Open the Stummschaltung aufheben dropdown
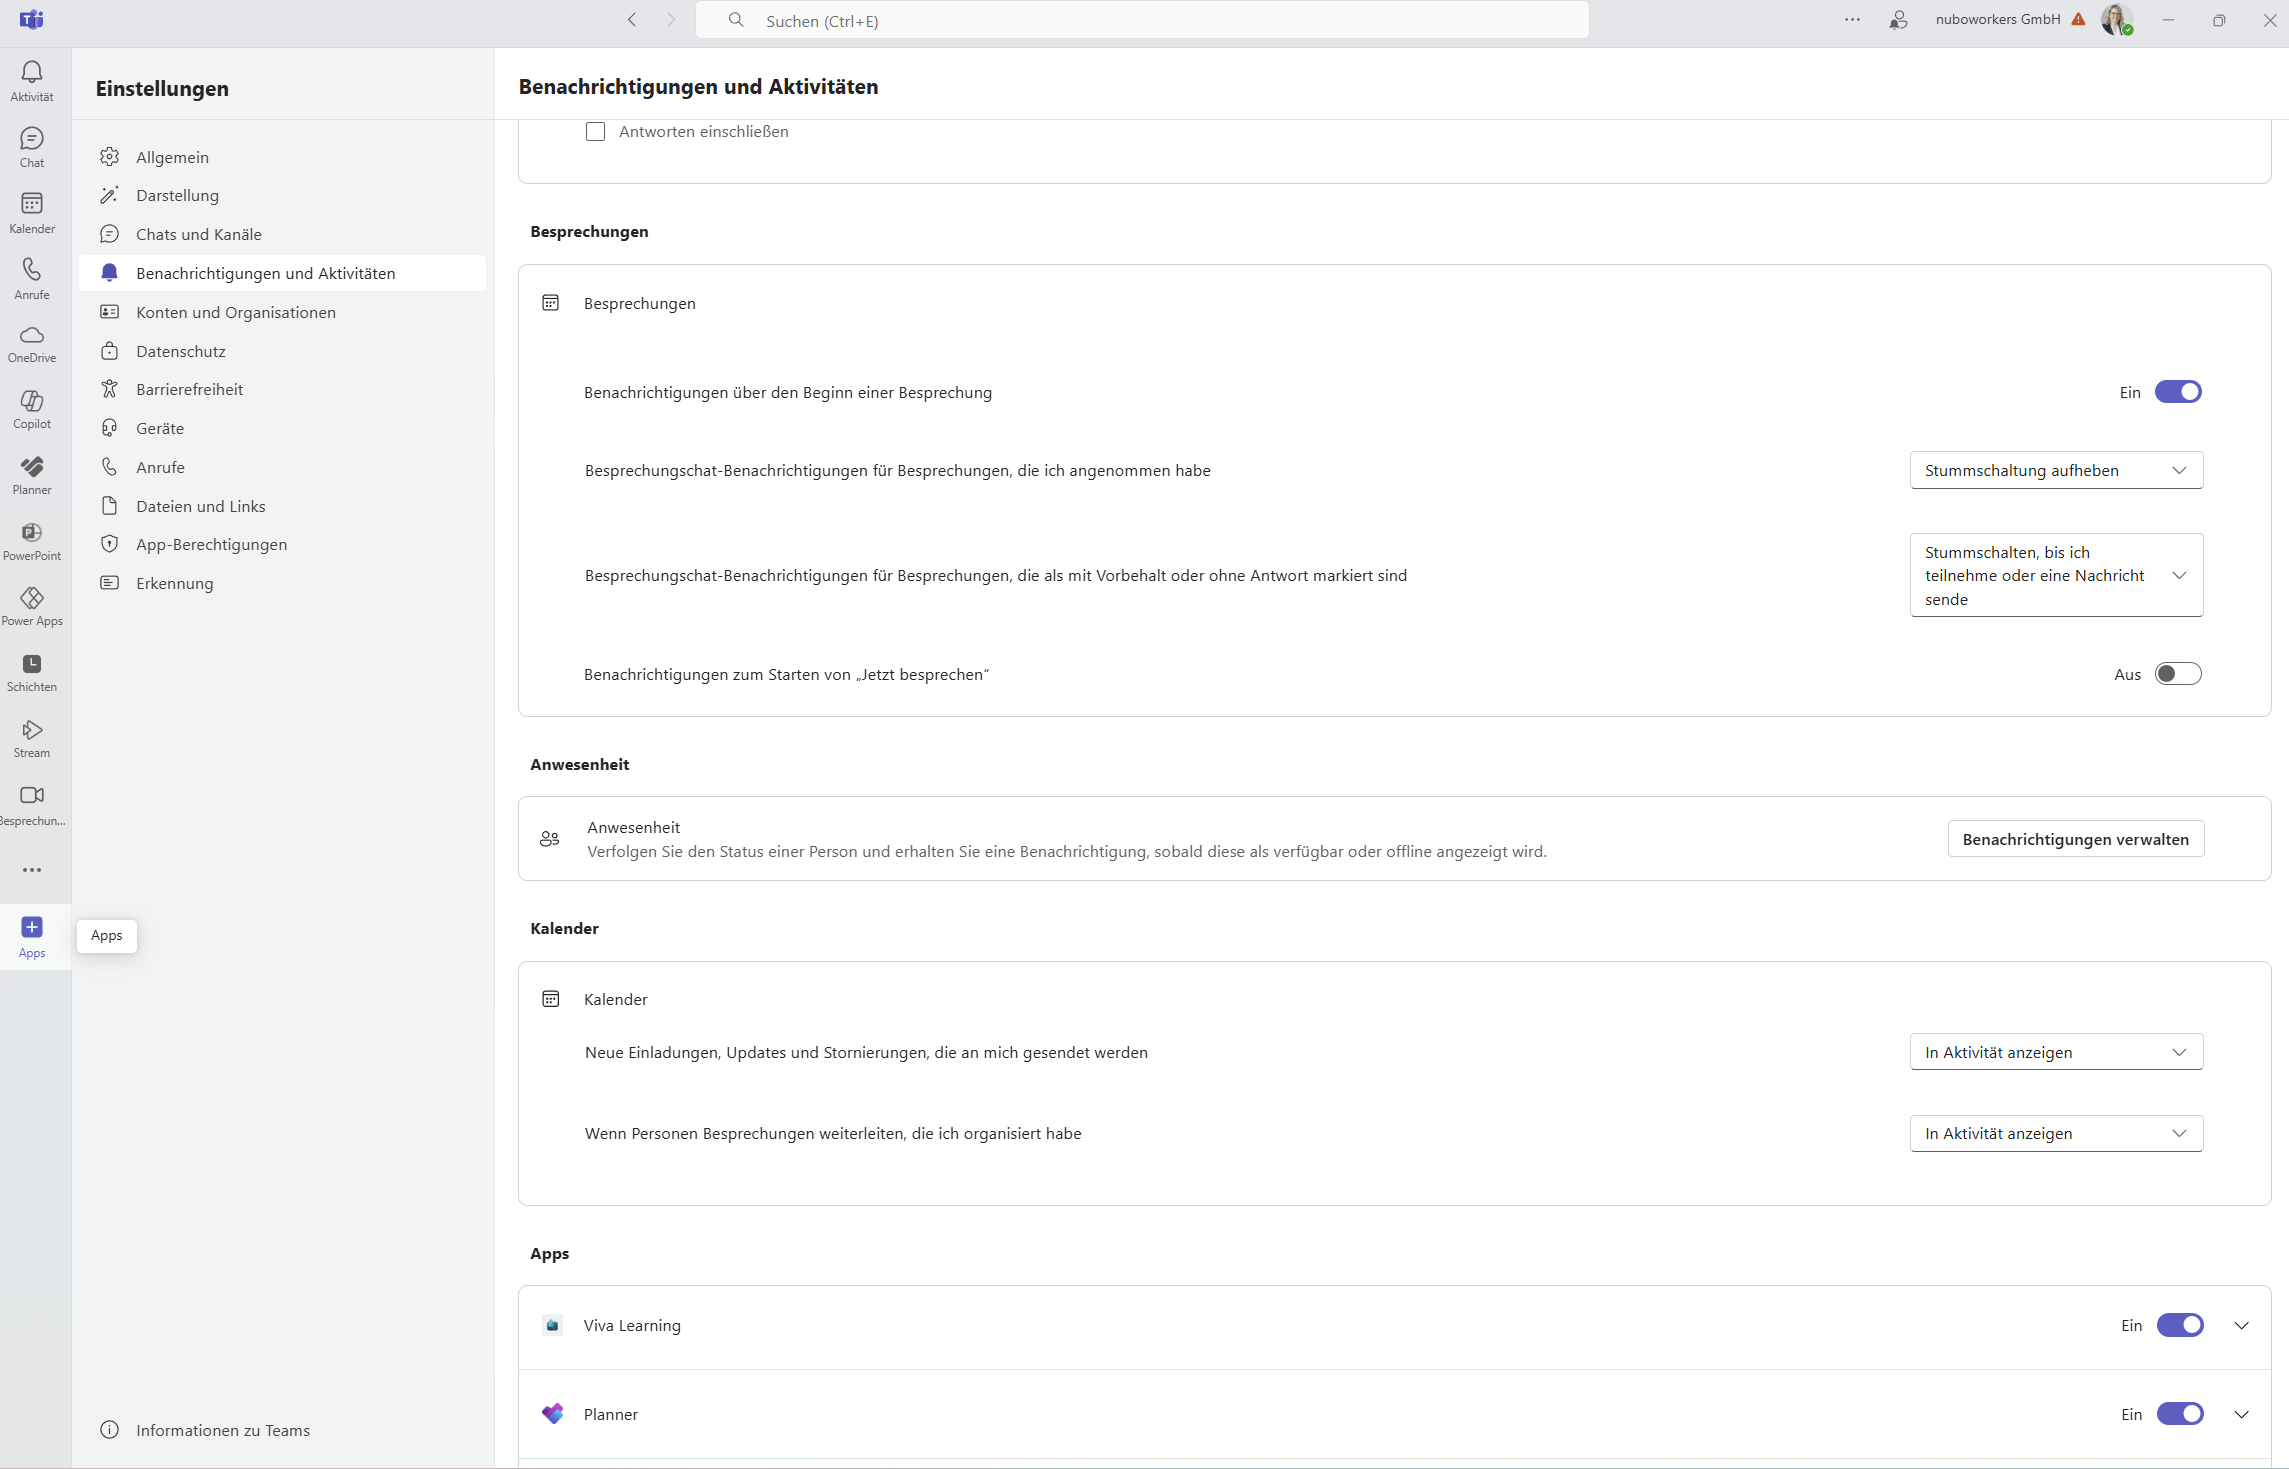The height and width of the screenshot is (1469, 2289). tap(2054, 470)
